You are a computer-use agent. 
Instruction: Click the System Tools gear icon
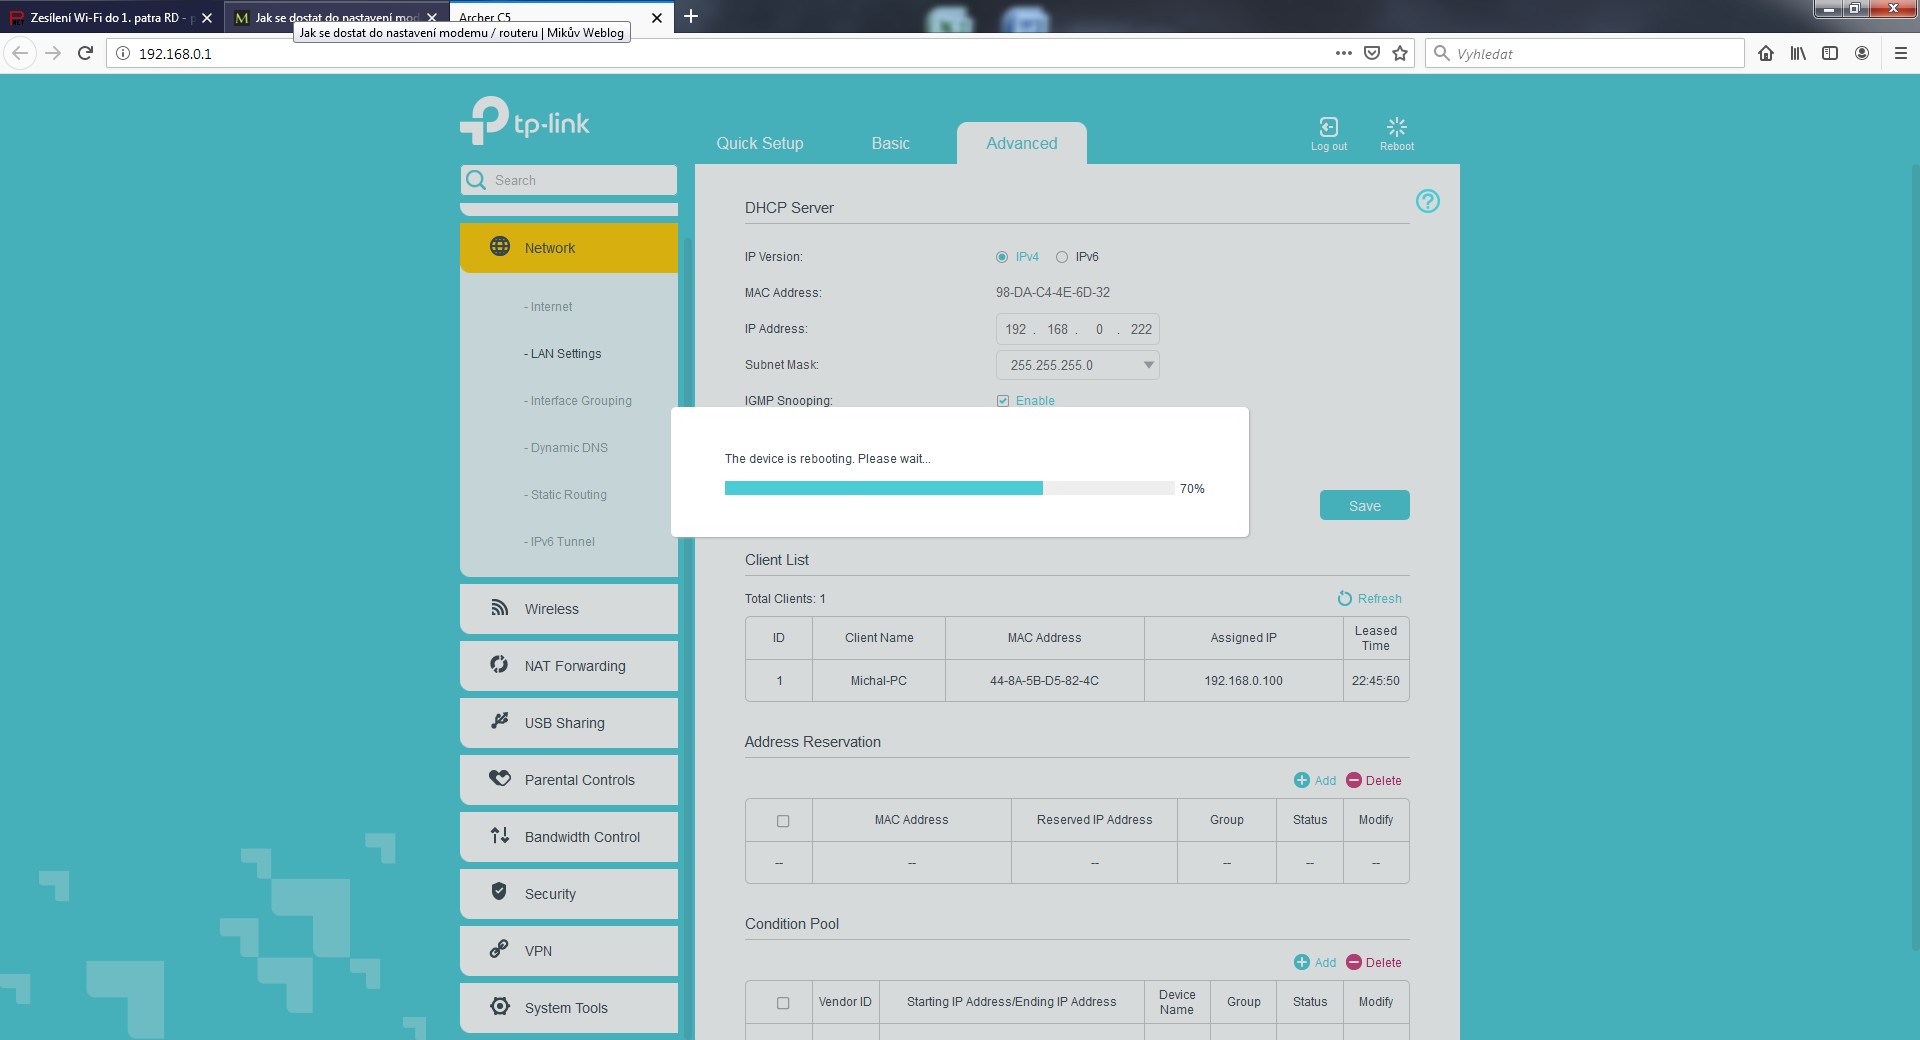(500, 1007)
